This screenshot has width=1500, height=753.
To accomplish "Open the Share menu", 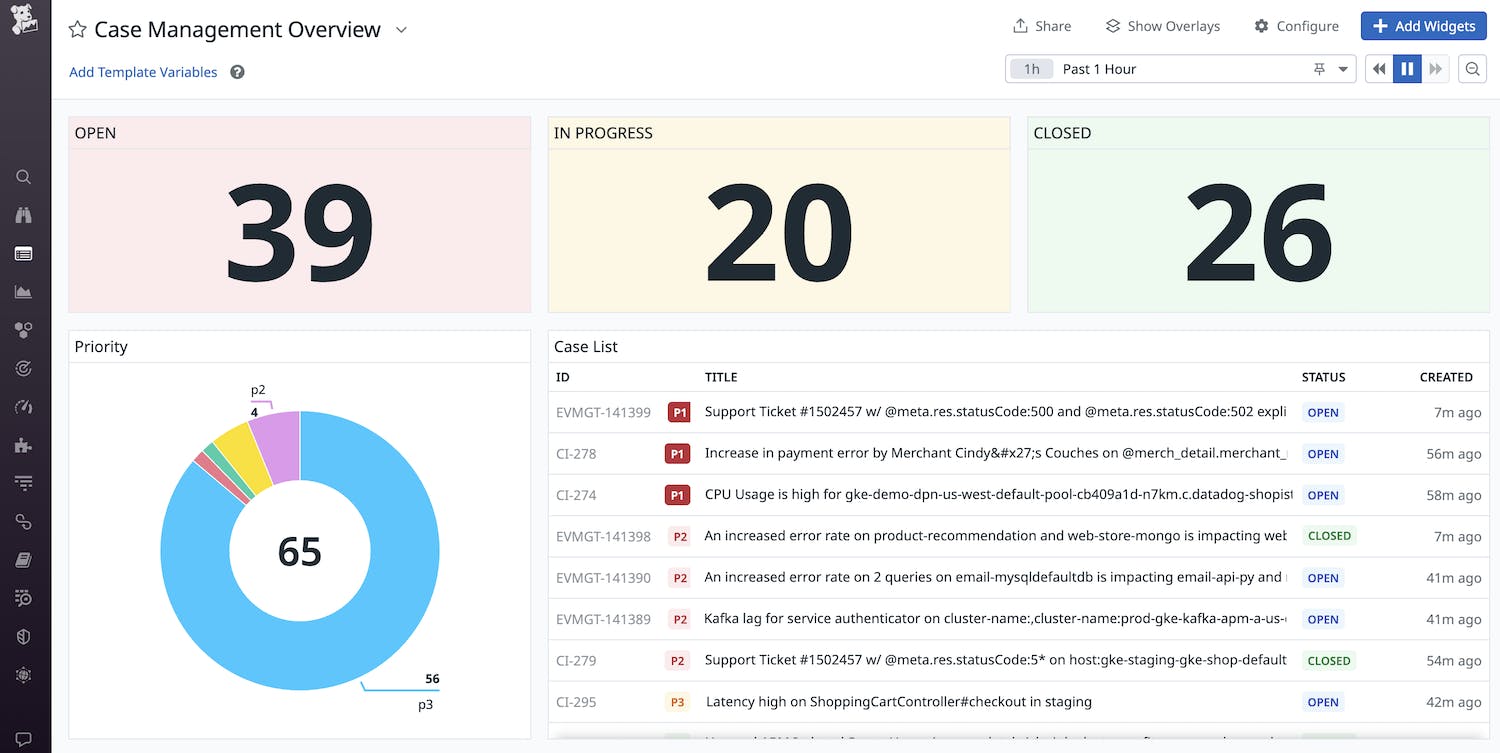I will [x=1041, y=26].
